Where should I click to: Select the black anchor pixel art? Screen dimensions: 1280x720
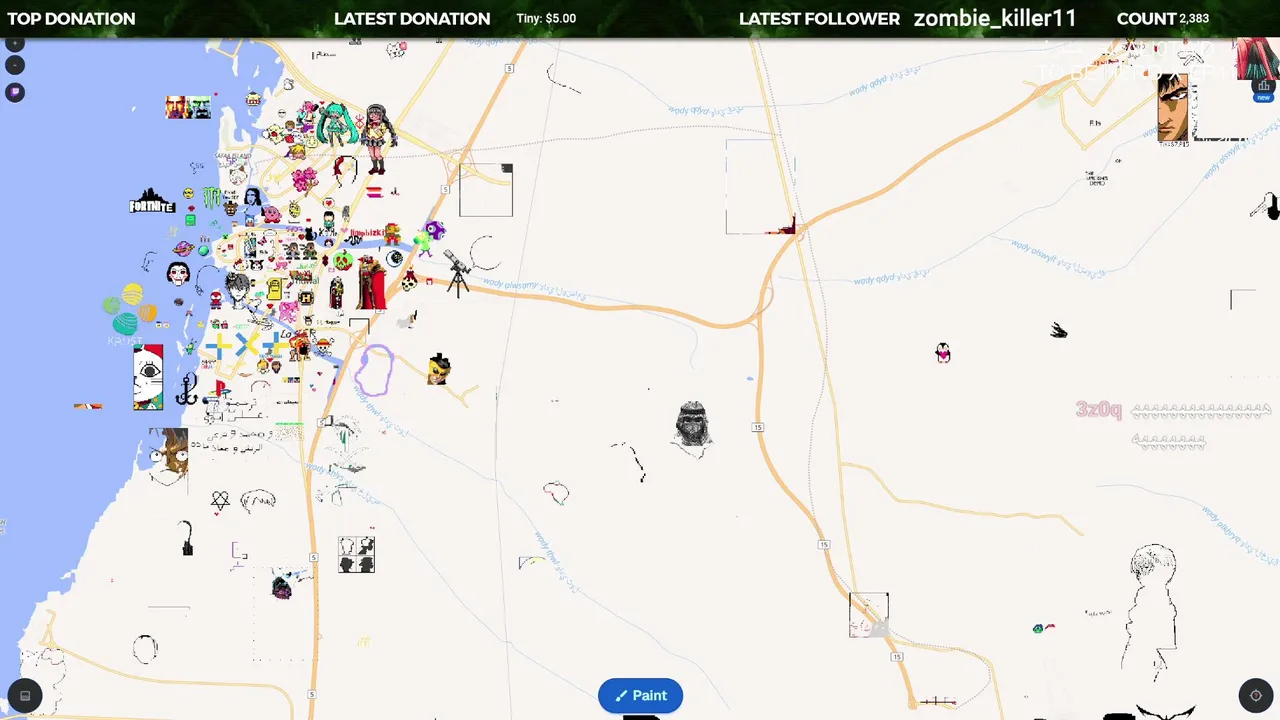point(186,388)
